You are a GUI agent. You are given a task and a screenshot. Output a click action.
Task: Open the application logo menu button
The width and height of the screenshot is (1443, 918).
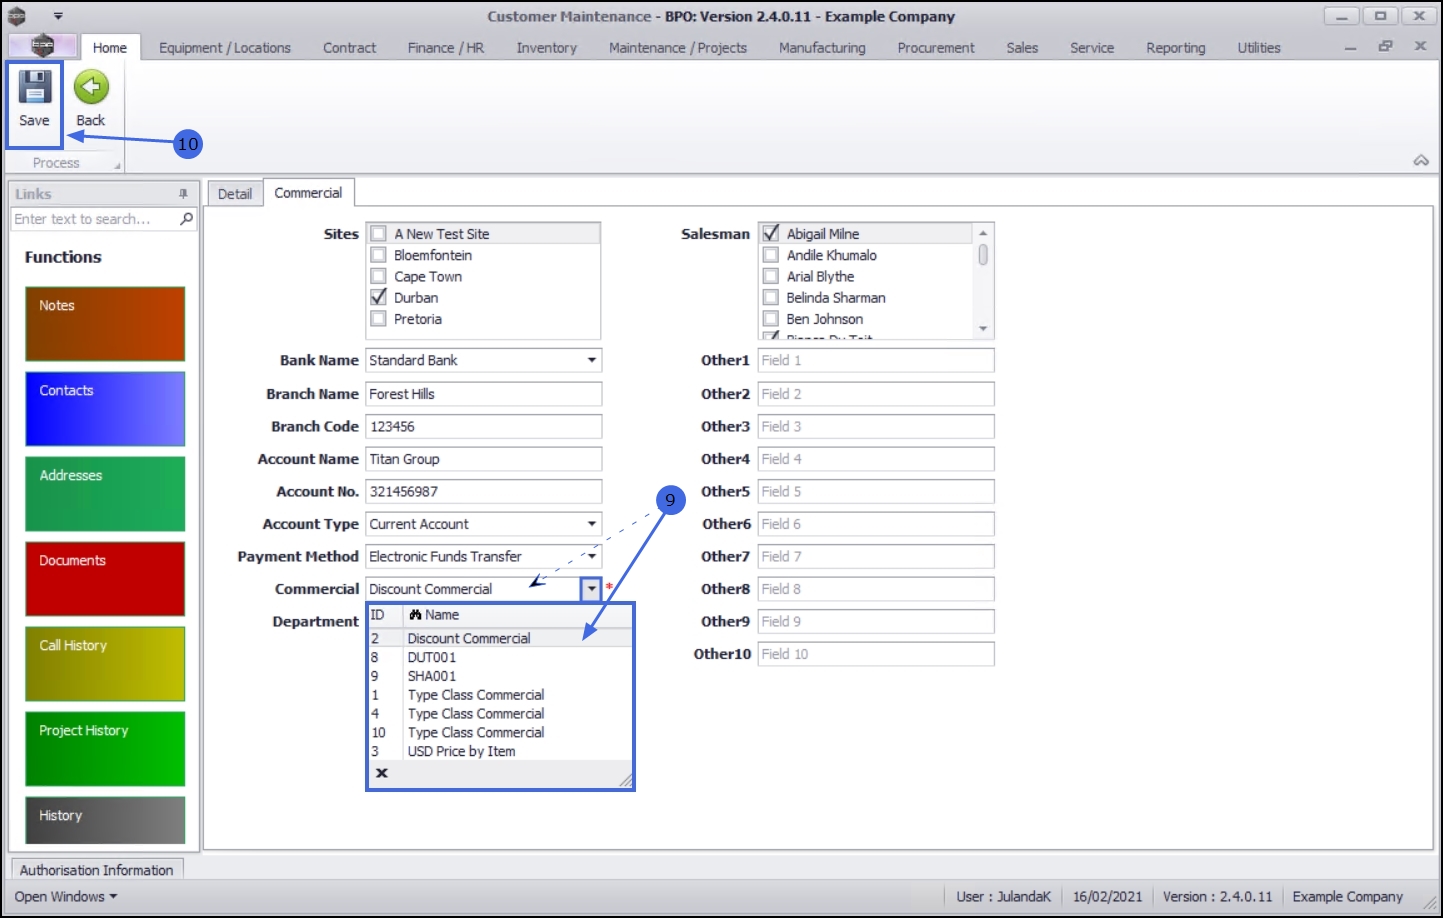tap(42, 45)
